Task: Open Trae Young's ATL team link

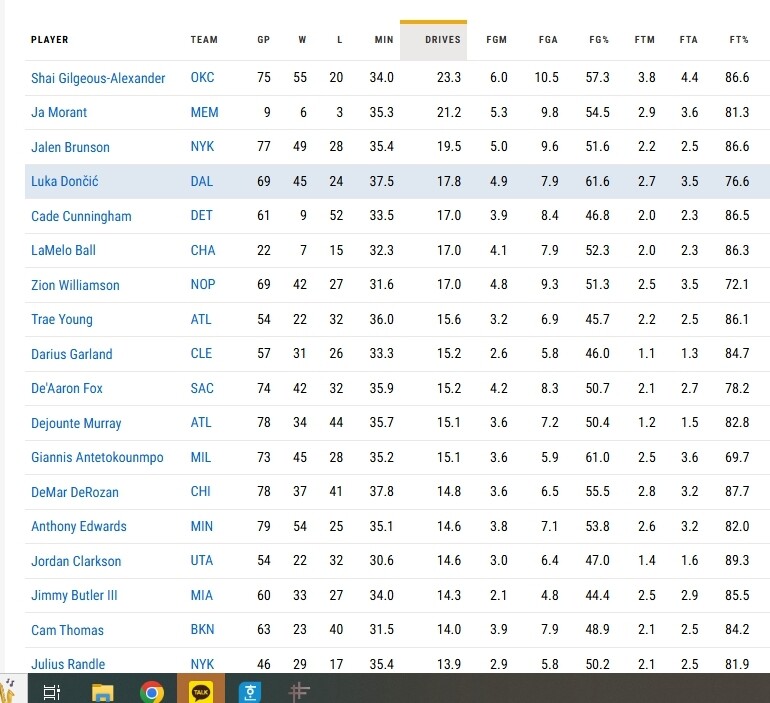Action: pyautogui.click(x=201, y=320)
